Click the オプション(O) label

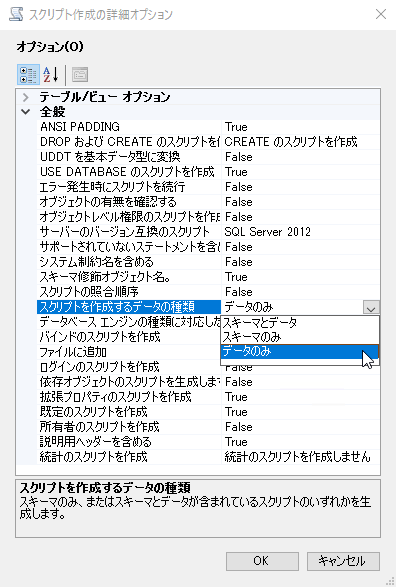pos(50,47)
